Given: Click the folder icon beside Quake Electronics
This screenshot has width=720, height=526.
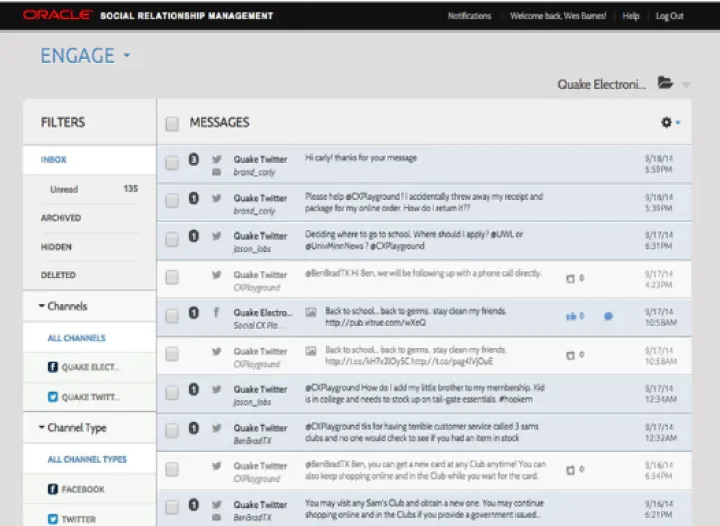Looking at the screenshot, I should (665, 84).
